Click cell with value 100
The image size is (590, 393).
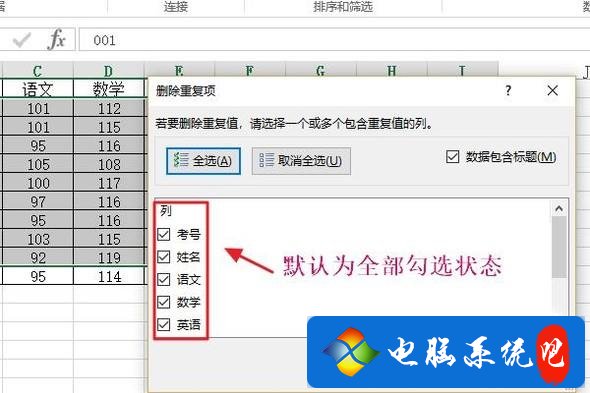click(x=38, y=183)
